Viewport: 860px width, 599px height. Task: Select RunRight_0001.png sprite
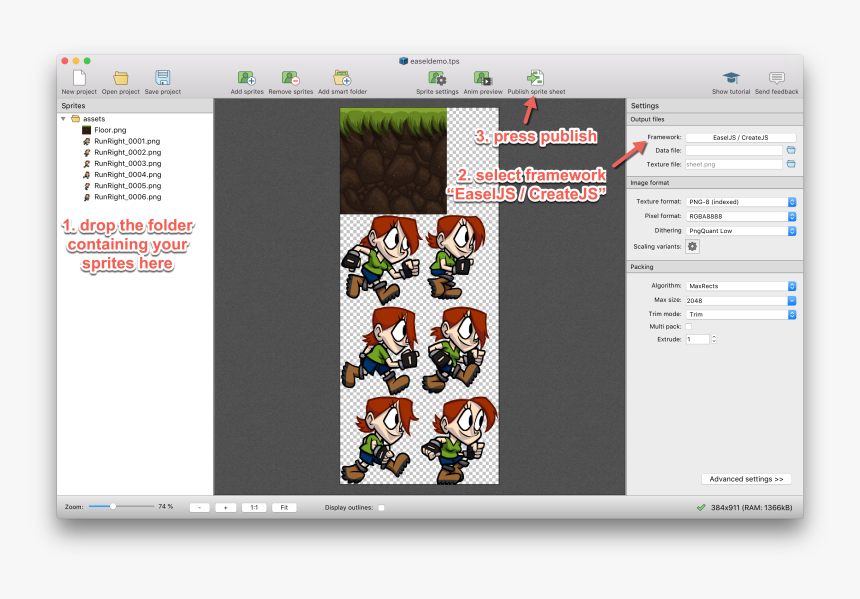[127, 141]
